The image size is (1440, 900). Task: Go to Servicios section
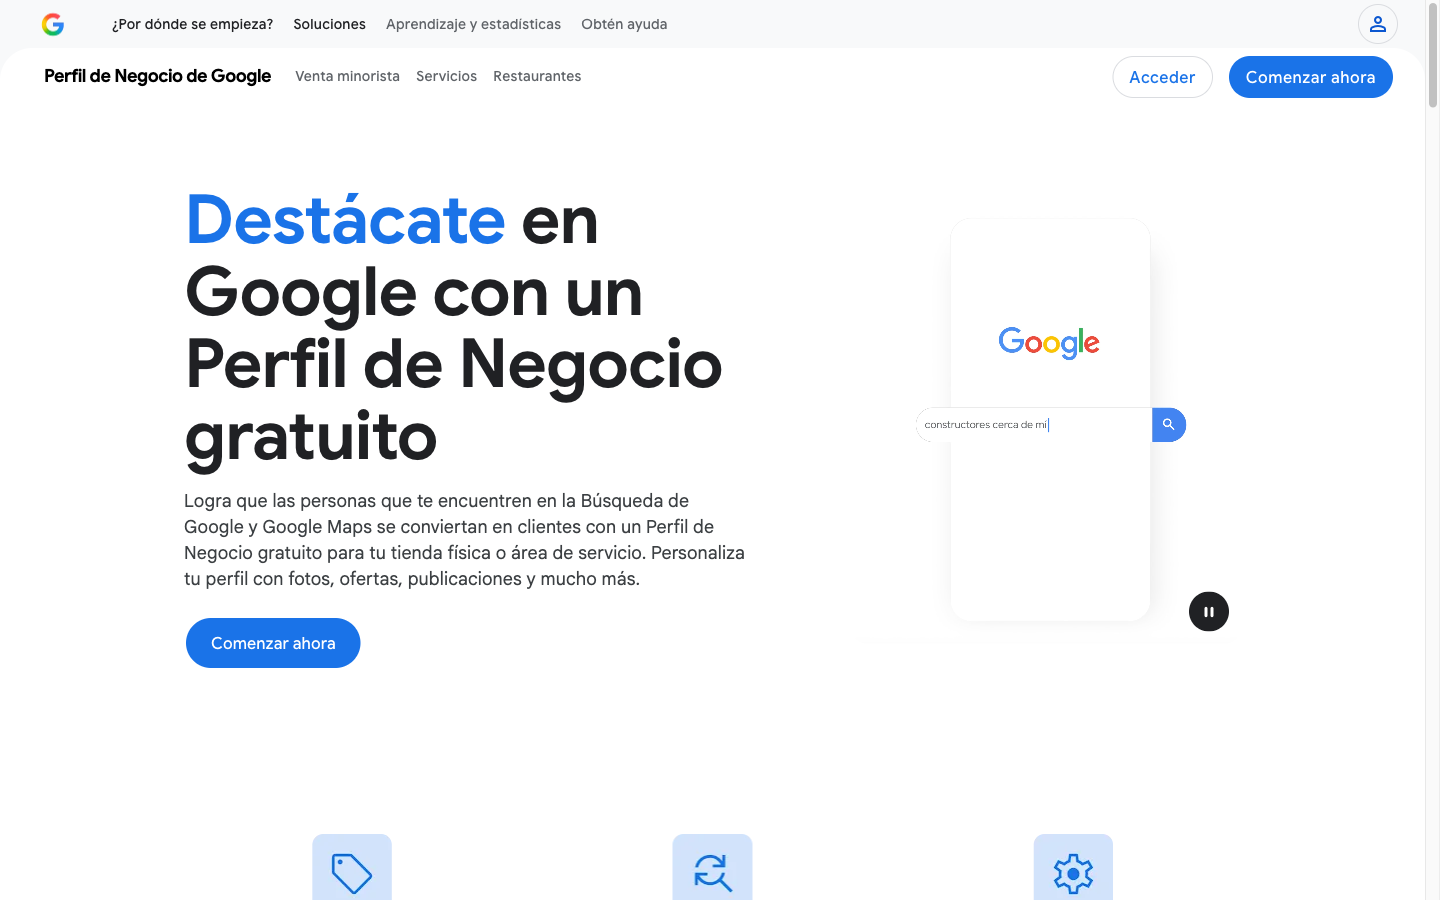(x=446, y=76)
